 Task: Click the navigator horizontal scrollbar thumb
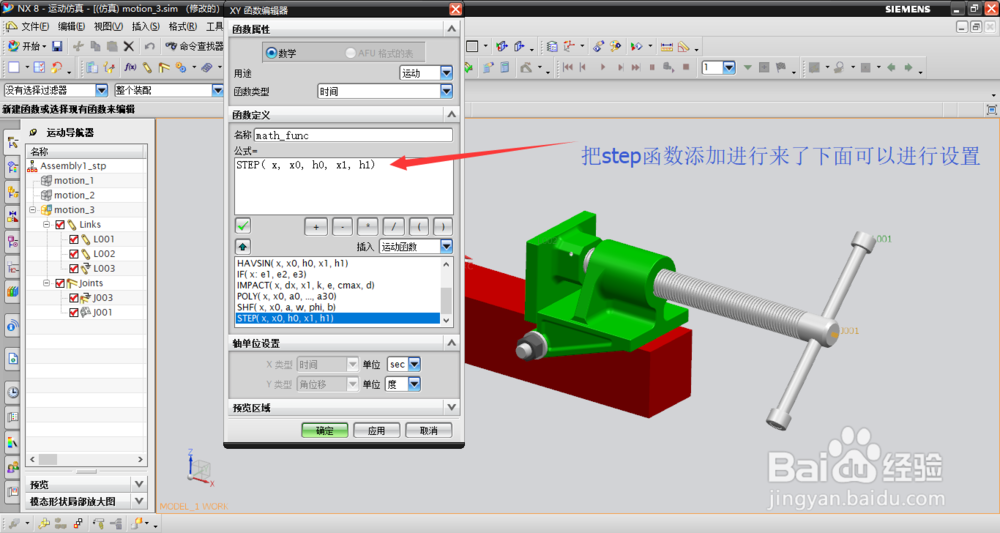48,459
